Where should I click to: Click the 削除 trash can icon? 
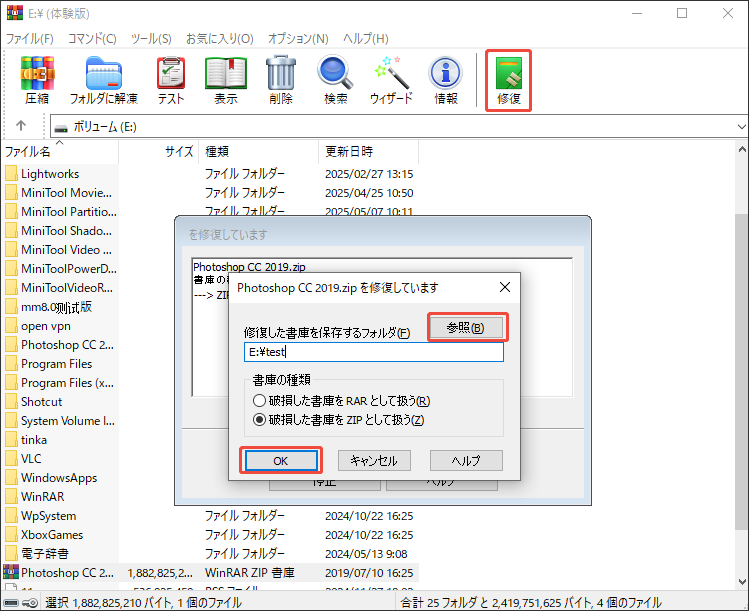(x=281, y=73)
